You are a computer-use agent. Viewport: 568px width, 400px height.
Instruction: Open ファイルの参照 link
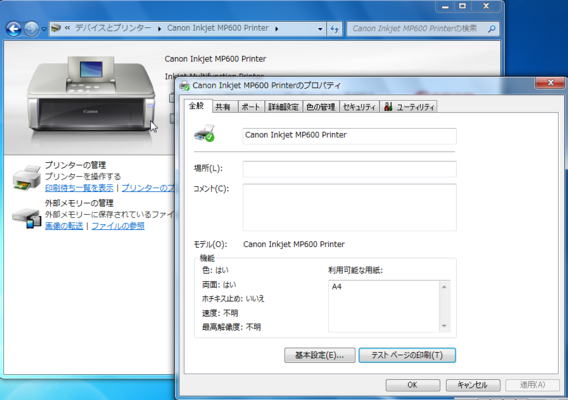(x=118, y=226)
